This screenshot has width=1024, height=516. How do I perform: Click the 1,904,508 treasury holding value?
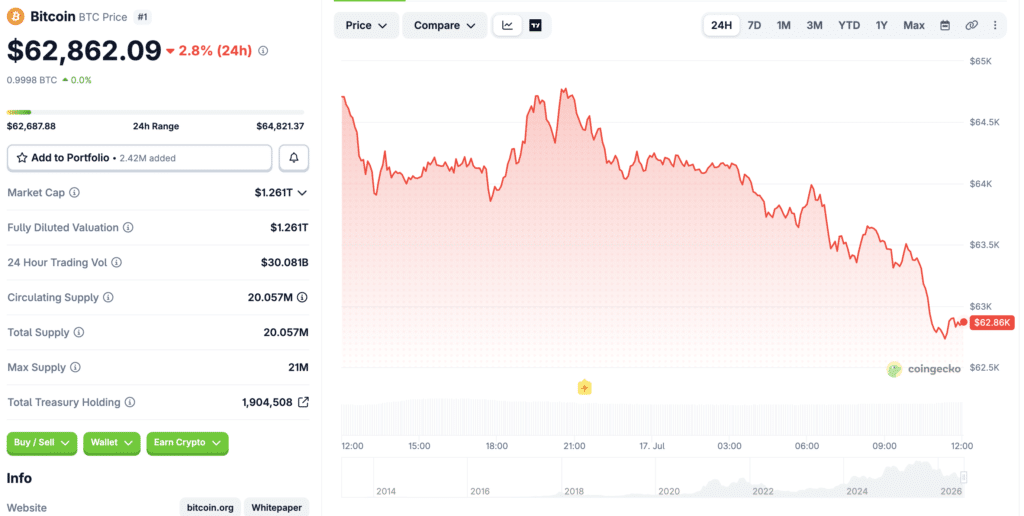coord(267,402)
